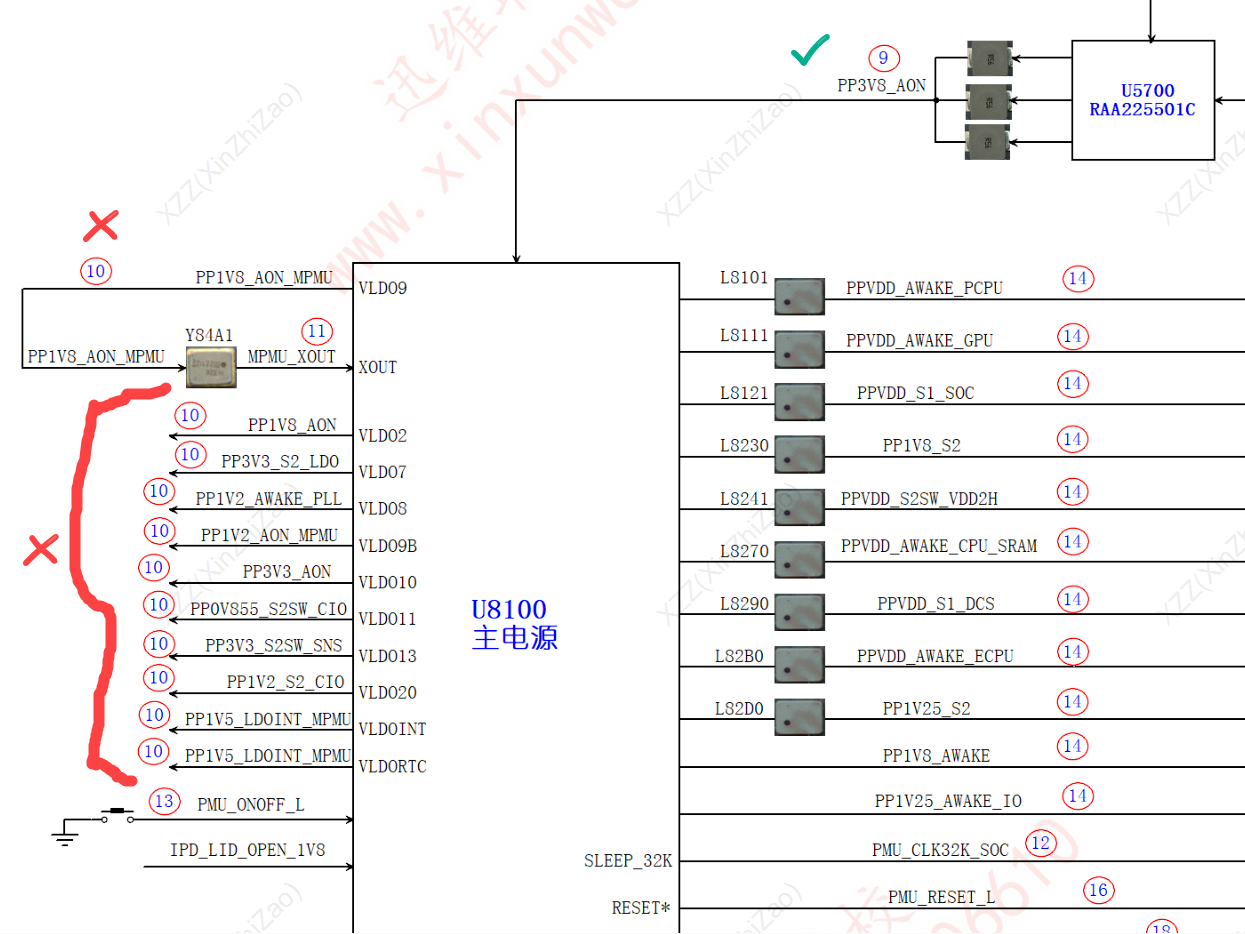Click the PPVDD_AWAKE_GPU rail label
This screenshot has width=1245, height=934.
920,341
